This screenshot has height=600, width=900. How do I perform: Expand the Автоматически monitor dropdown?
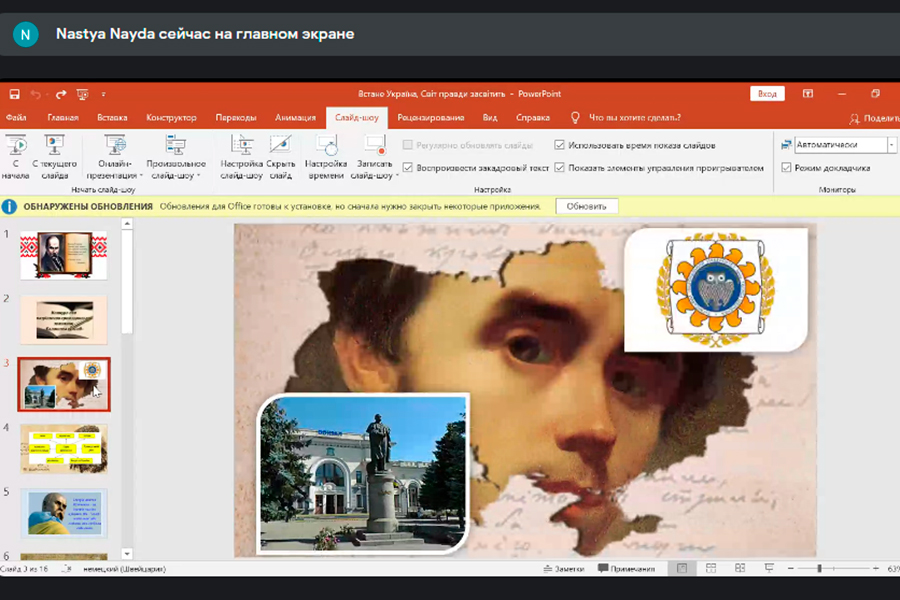point(891,145)
